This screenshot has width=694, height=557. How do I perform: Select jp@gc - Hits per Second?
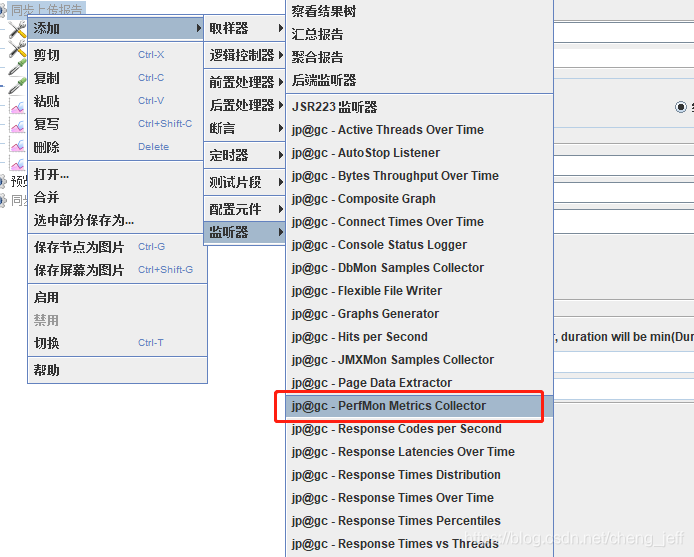coord(420,337)
